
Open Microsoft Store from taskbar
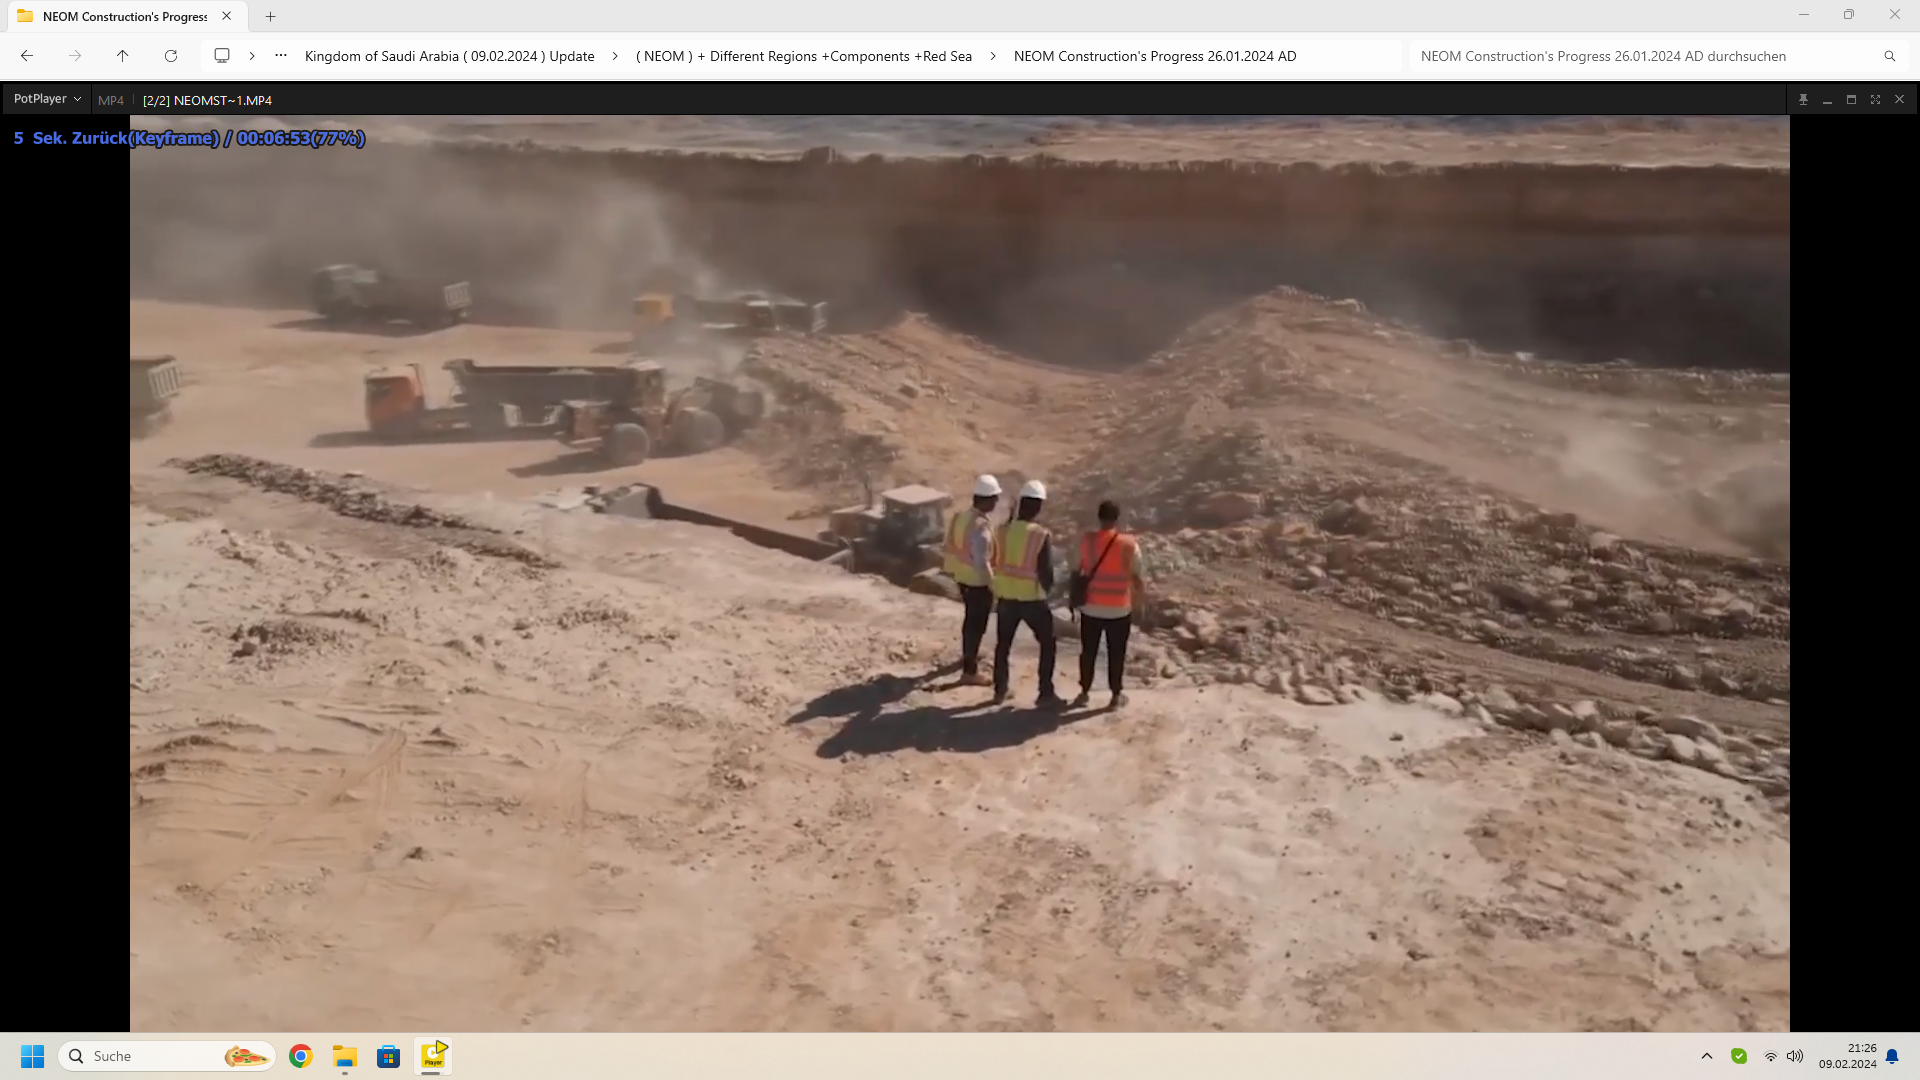point(389,1056)
